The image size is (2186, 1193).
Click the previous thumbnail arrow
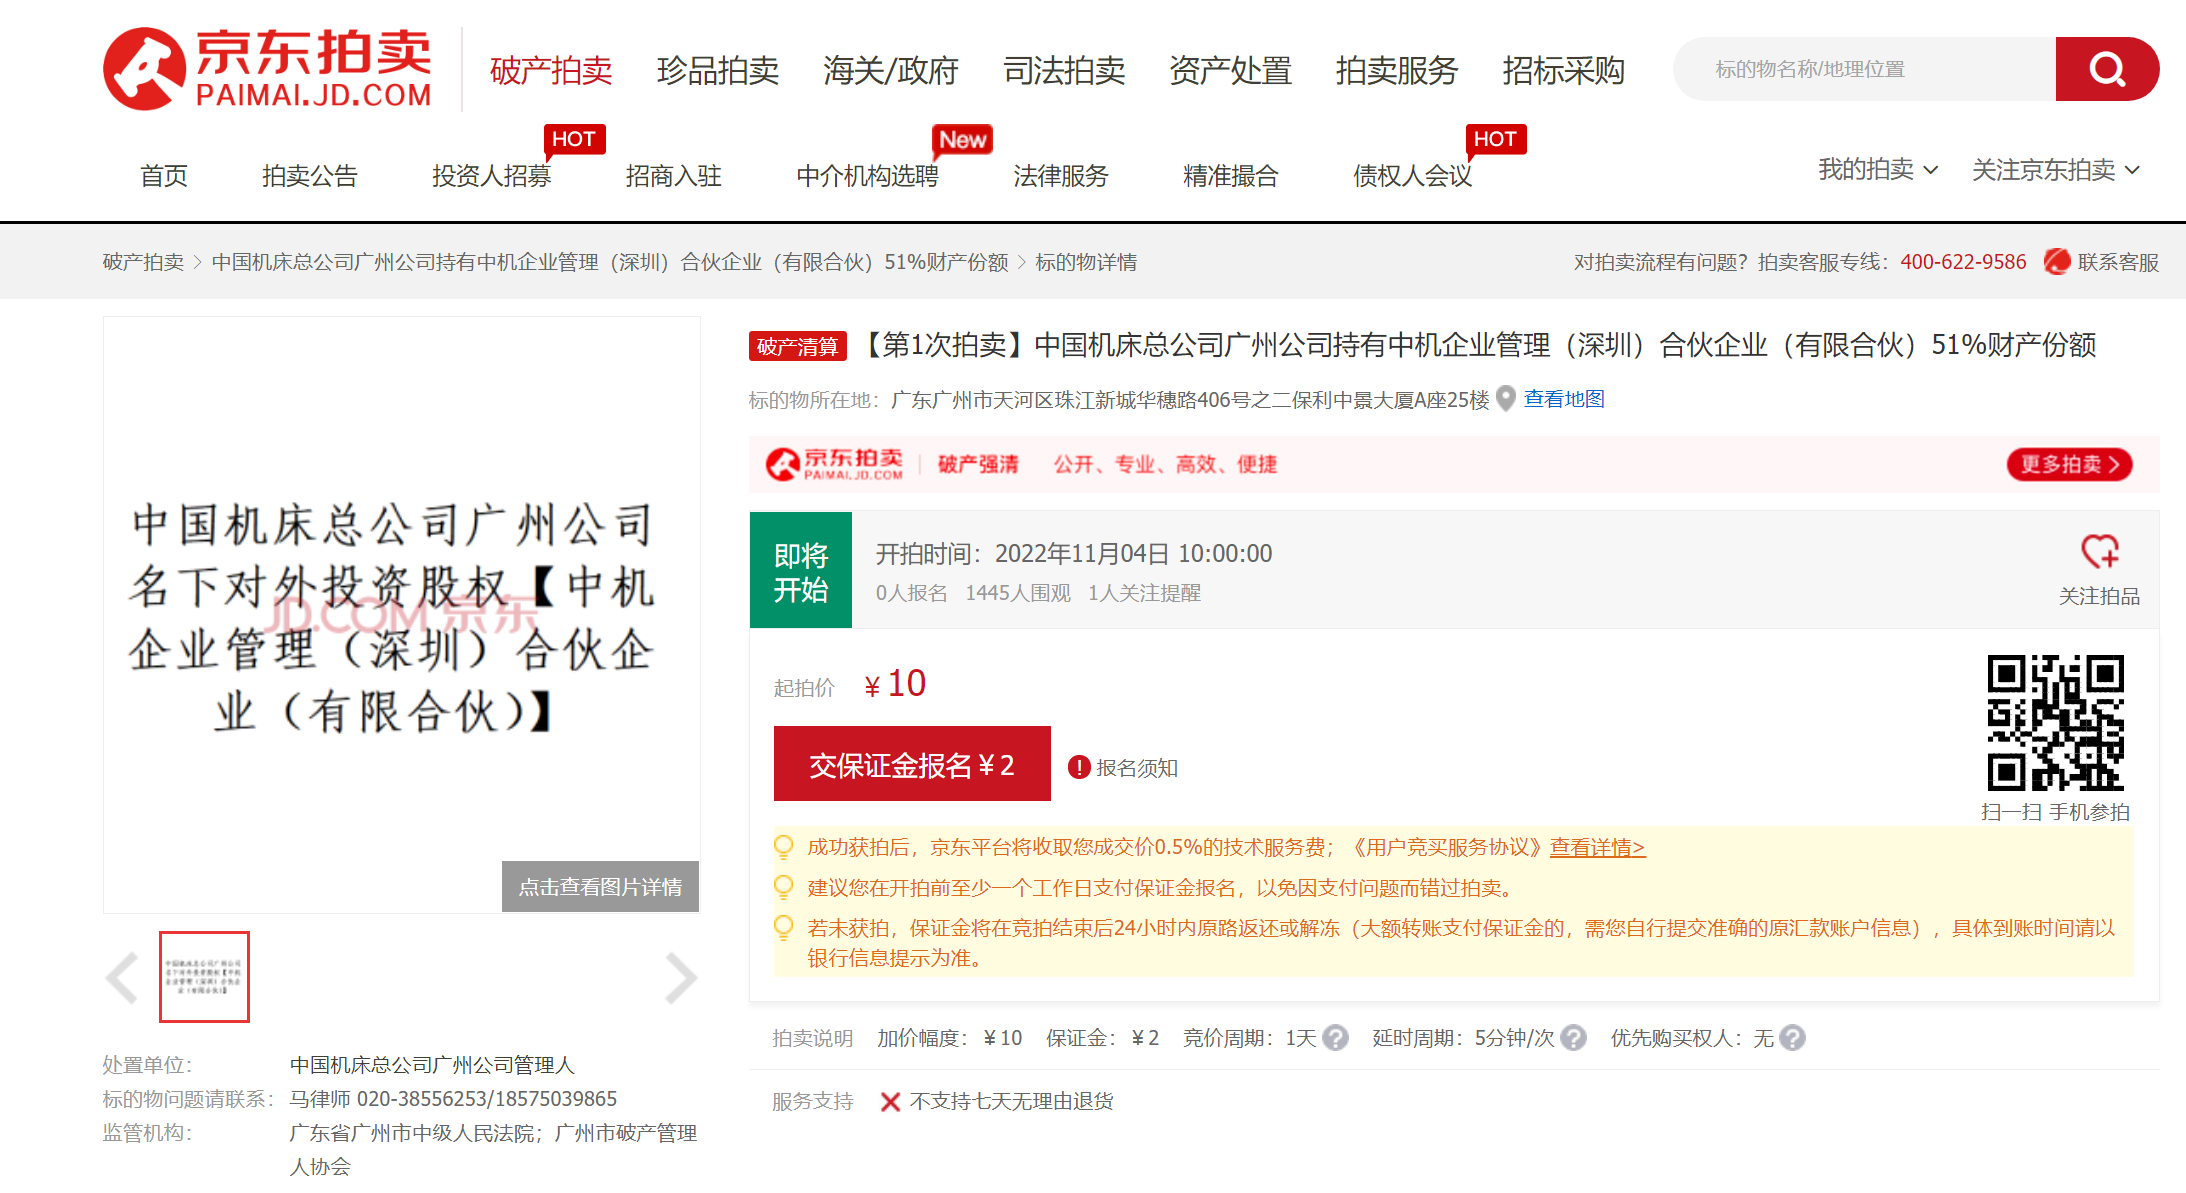[123, 977]
